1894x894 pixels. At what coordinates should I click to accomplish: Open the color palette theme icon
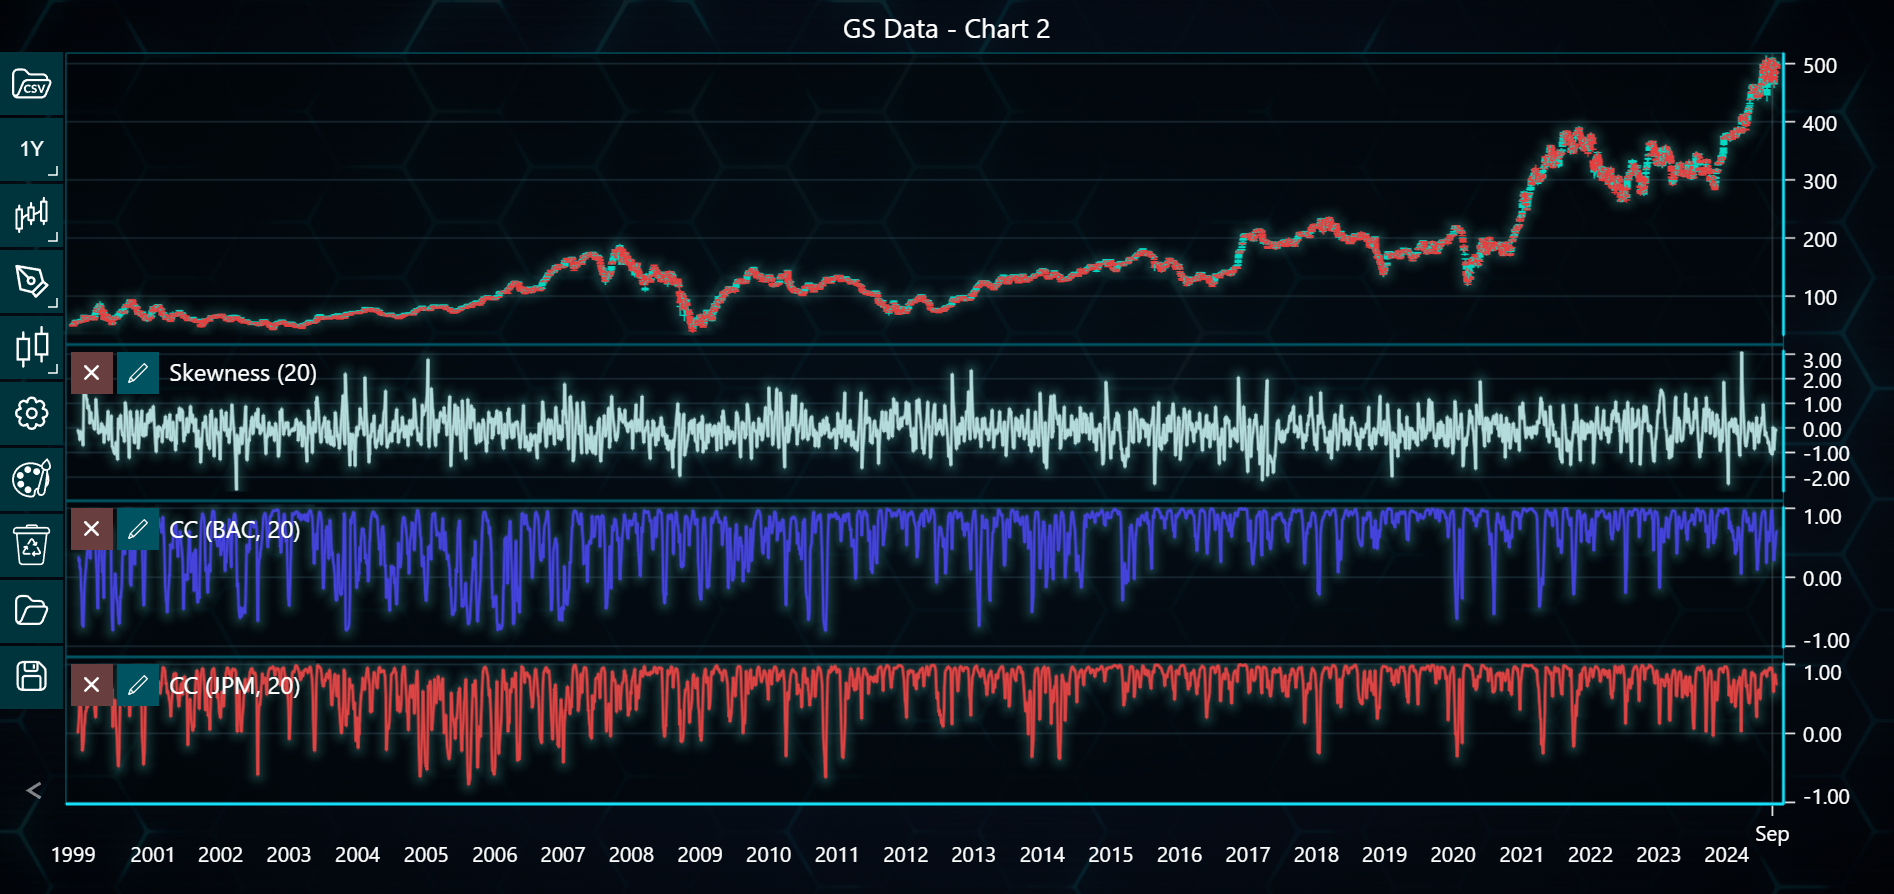(31, 479)
